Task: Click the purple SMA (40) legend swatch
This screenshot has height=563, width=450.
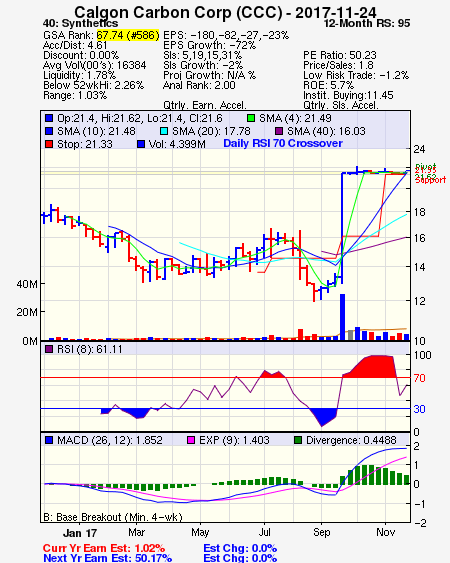Action: coord(279,131)
